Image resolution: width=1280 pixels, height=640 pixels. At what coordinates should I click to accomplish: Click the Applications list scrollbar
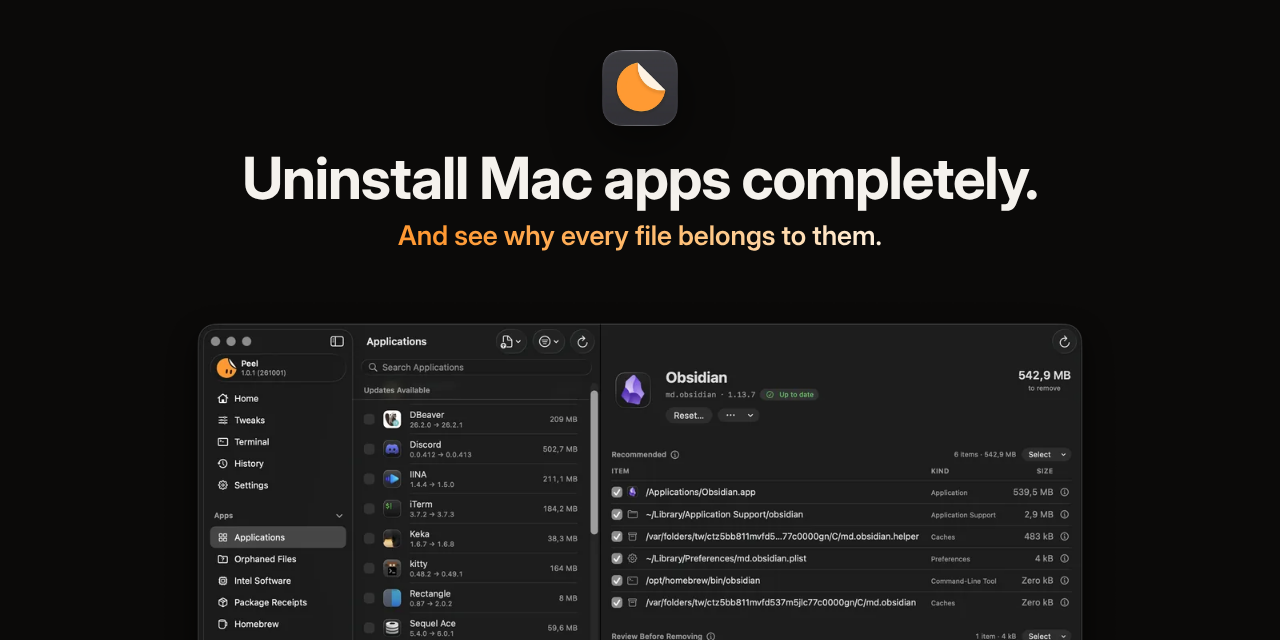[x=594, y=461]
